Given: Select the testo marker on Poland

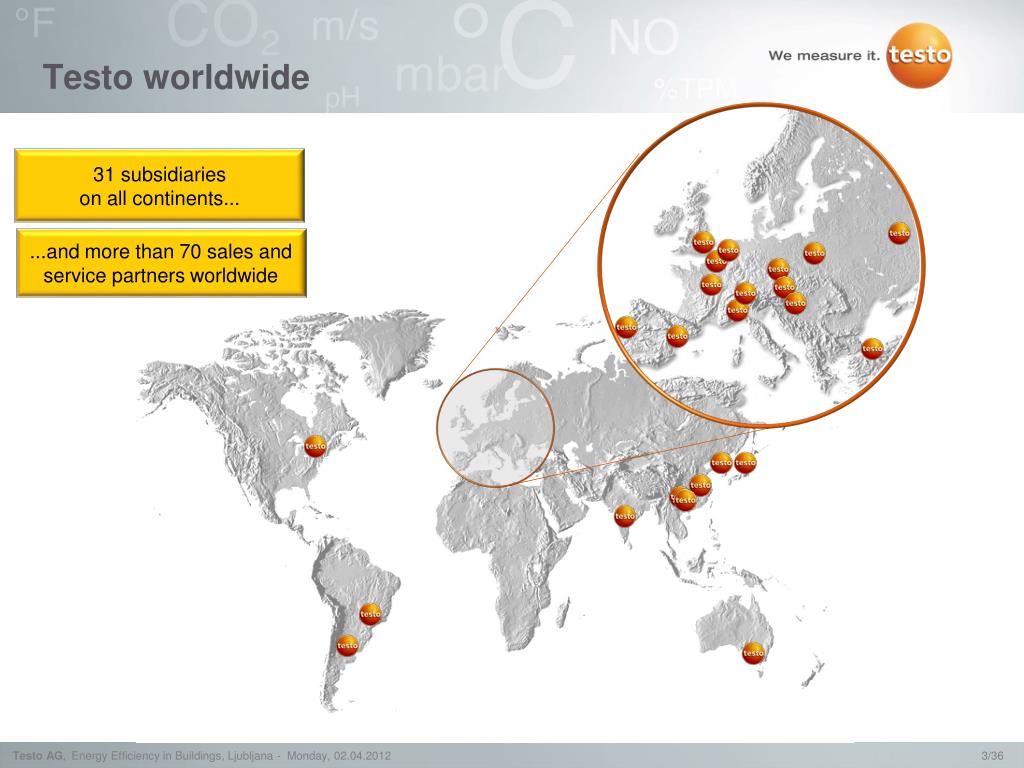Looking at the screenshot, I should [814, 253].
